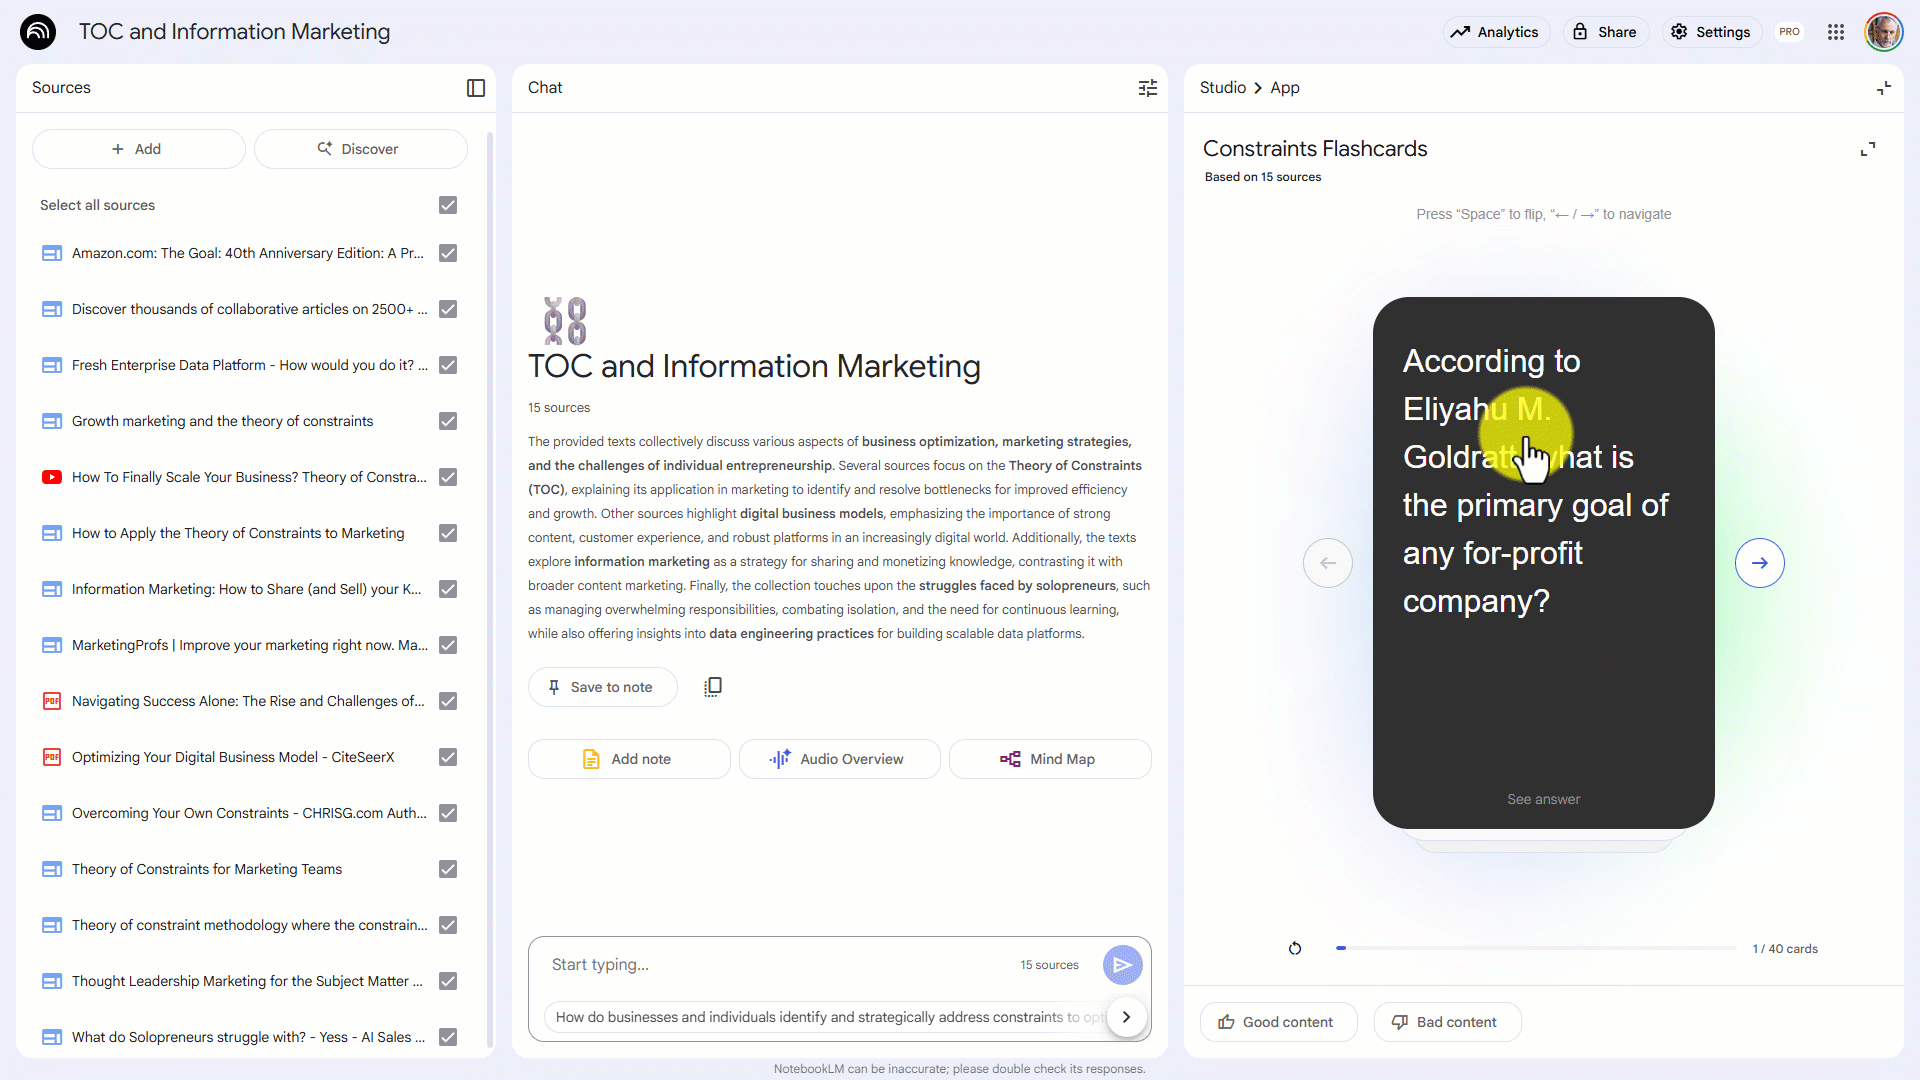Generate a Mind Map
This screenshot has height=1080, width=1920.
pyautogui.click(x=1049, y=759)
